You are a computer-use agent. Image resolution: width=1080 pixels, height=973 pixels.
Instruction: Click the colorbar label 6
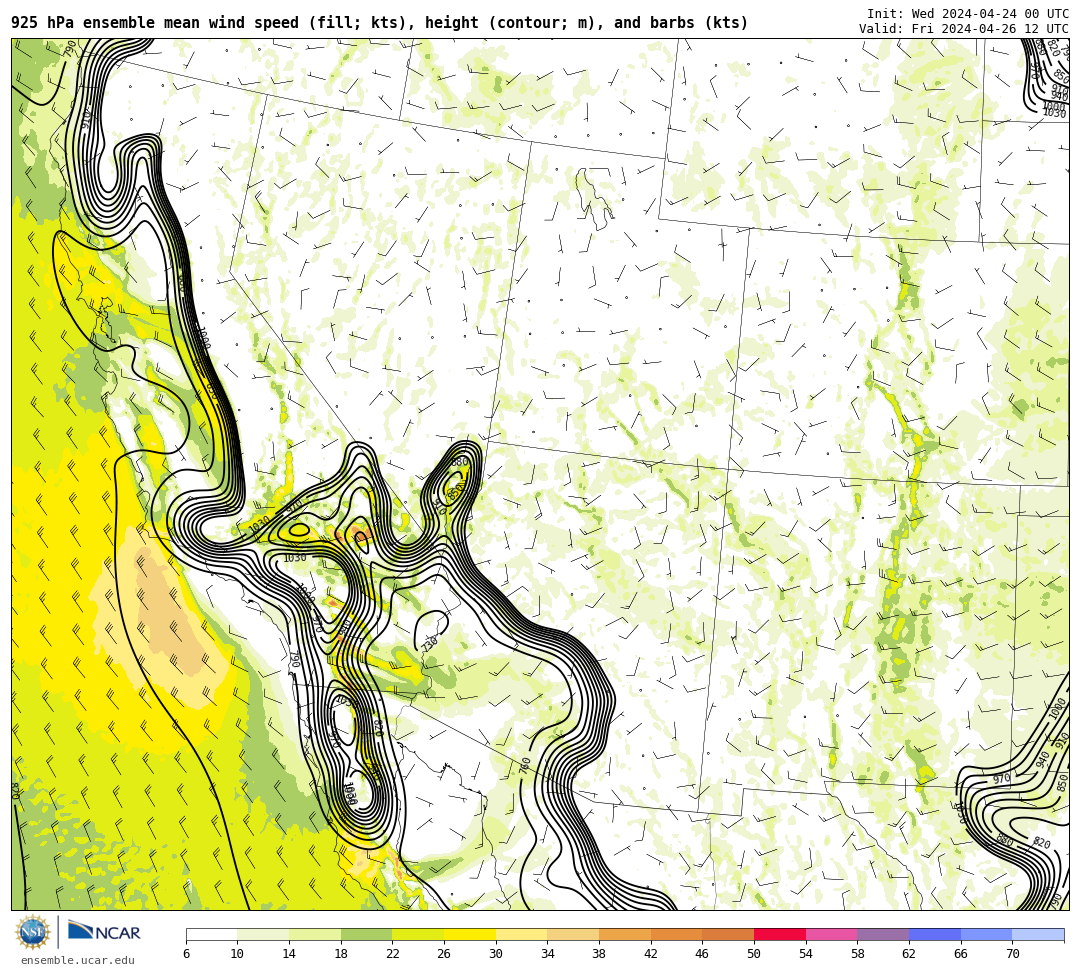[187, 954]
